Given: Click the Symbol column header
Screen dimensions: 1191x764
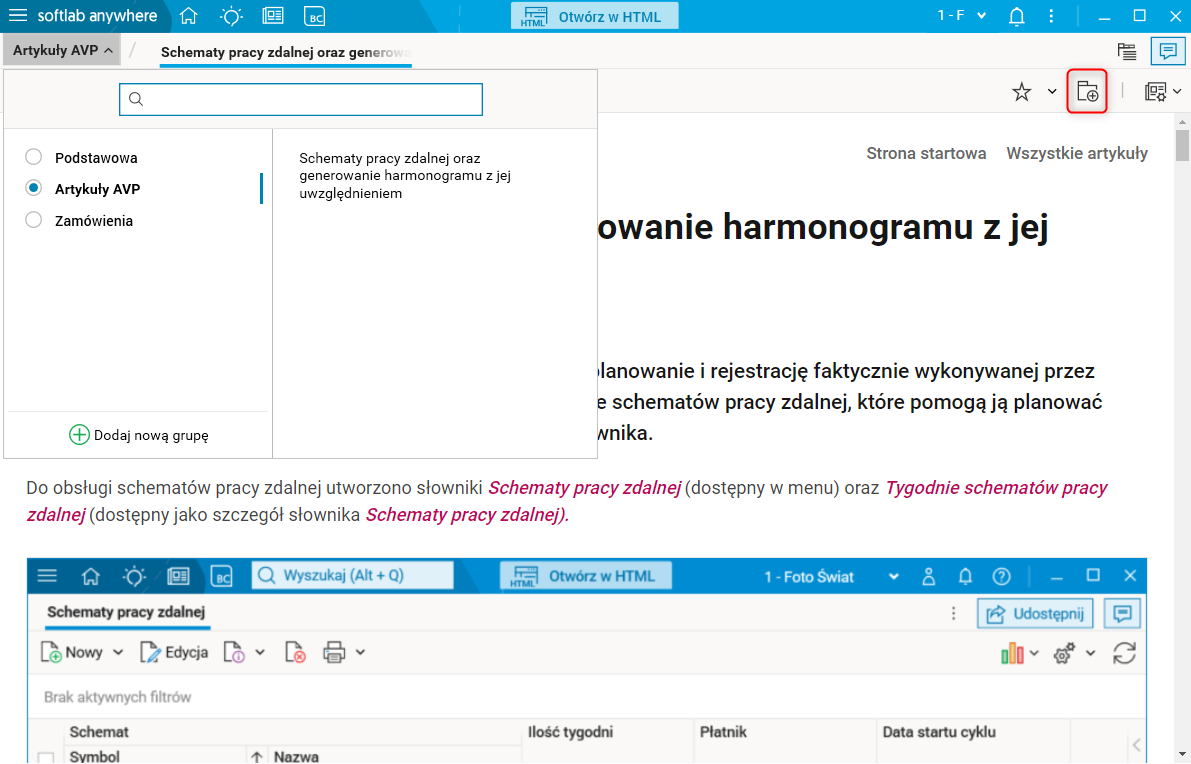Looking at the screenshot, I should pos(95,756).
